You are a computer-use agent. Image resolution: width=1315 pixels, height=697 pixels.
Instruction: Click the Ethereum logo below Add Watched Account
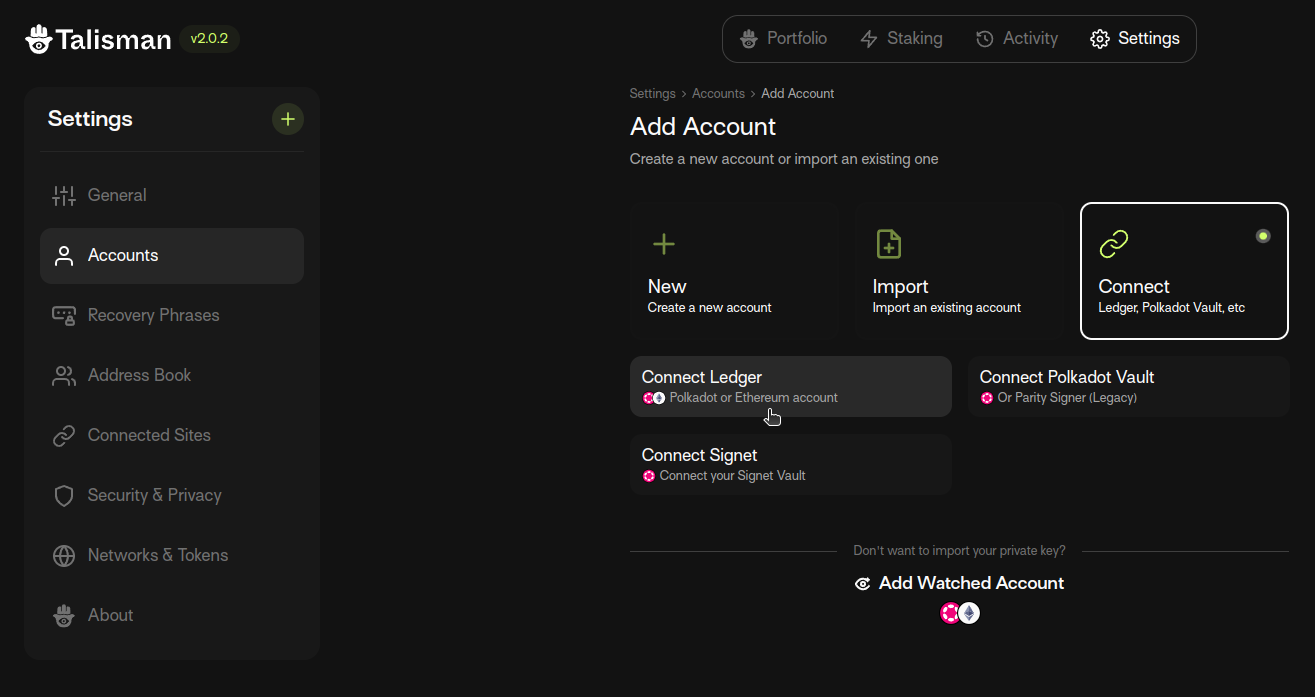(x=969, y=613)
